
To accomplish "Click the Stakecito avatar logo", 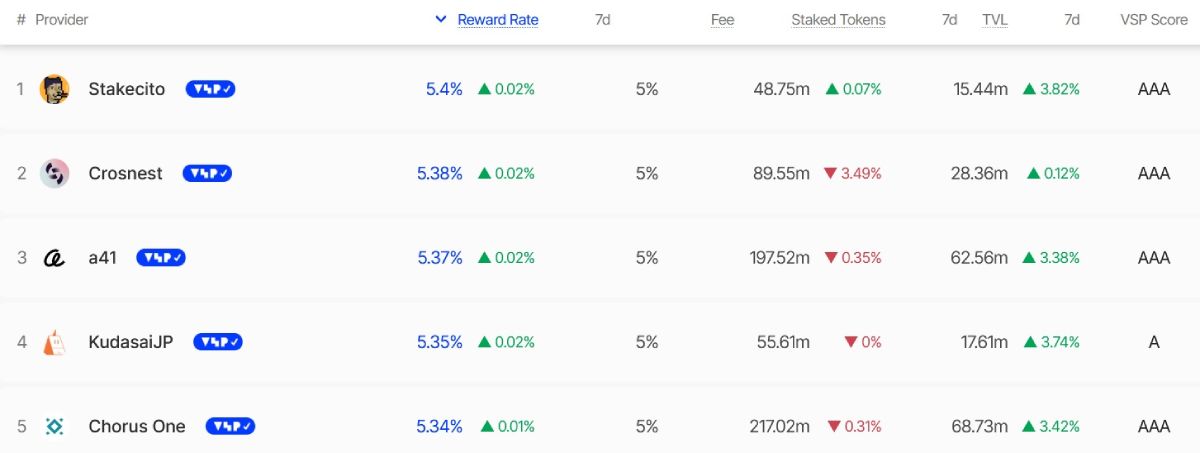I will click(x=54, y=89).
